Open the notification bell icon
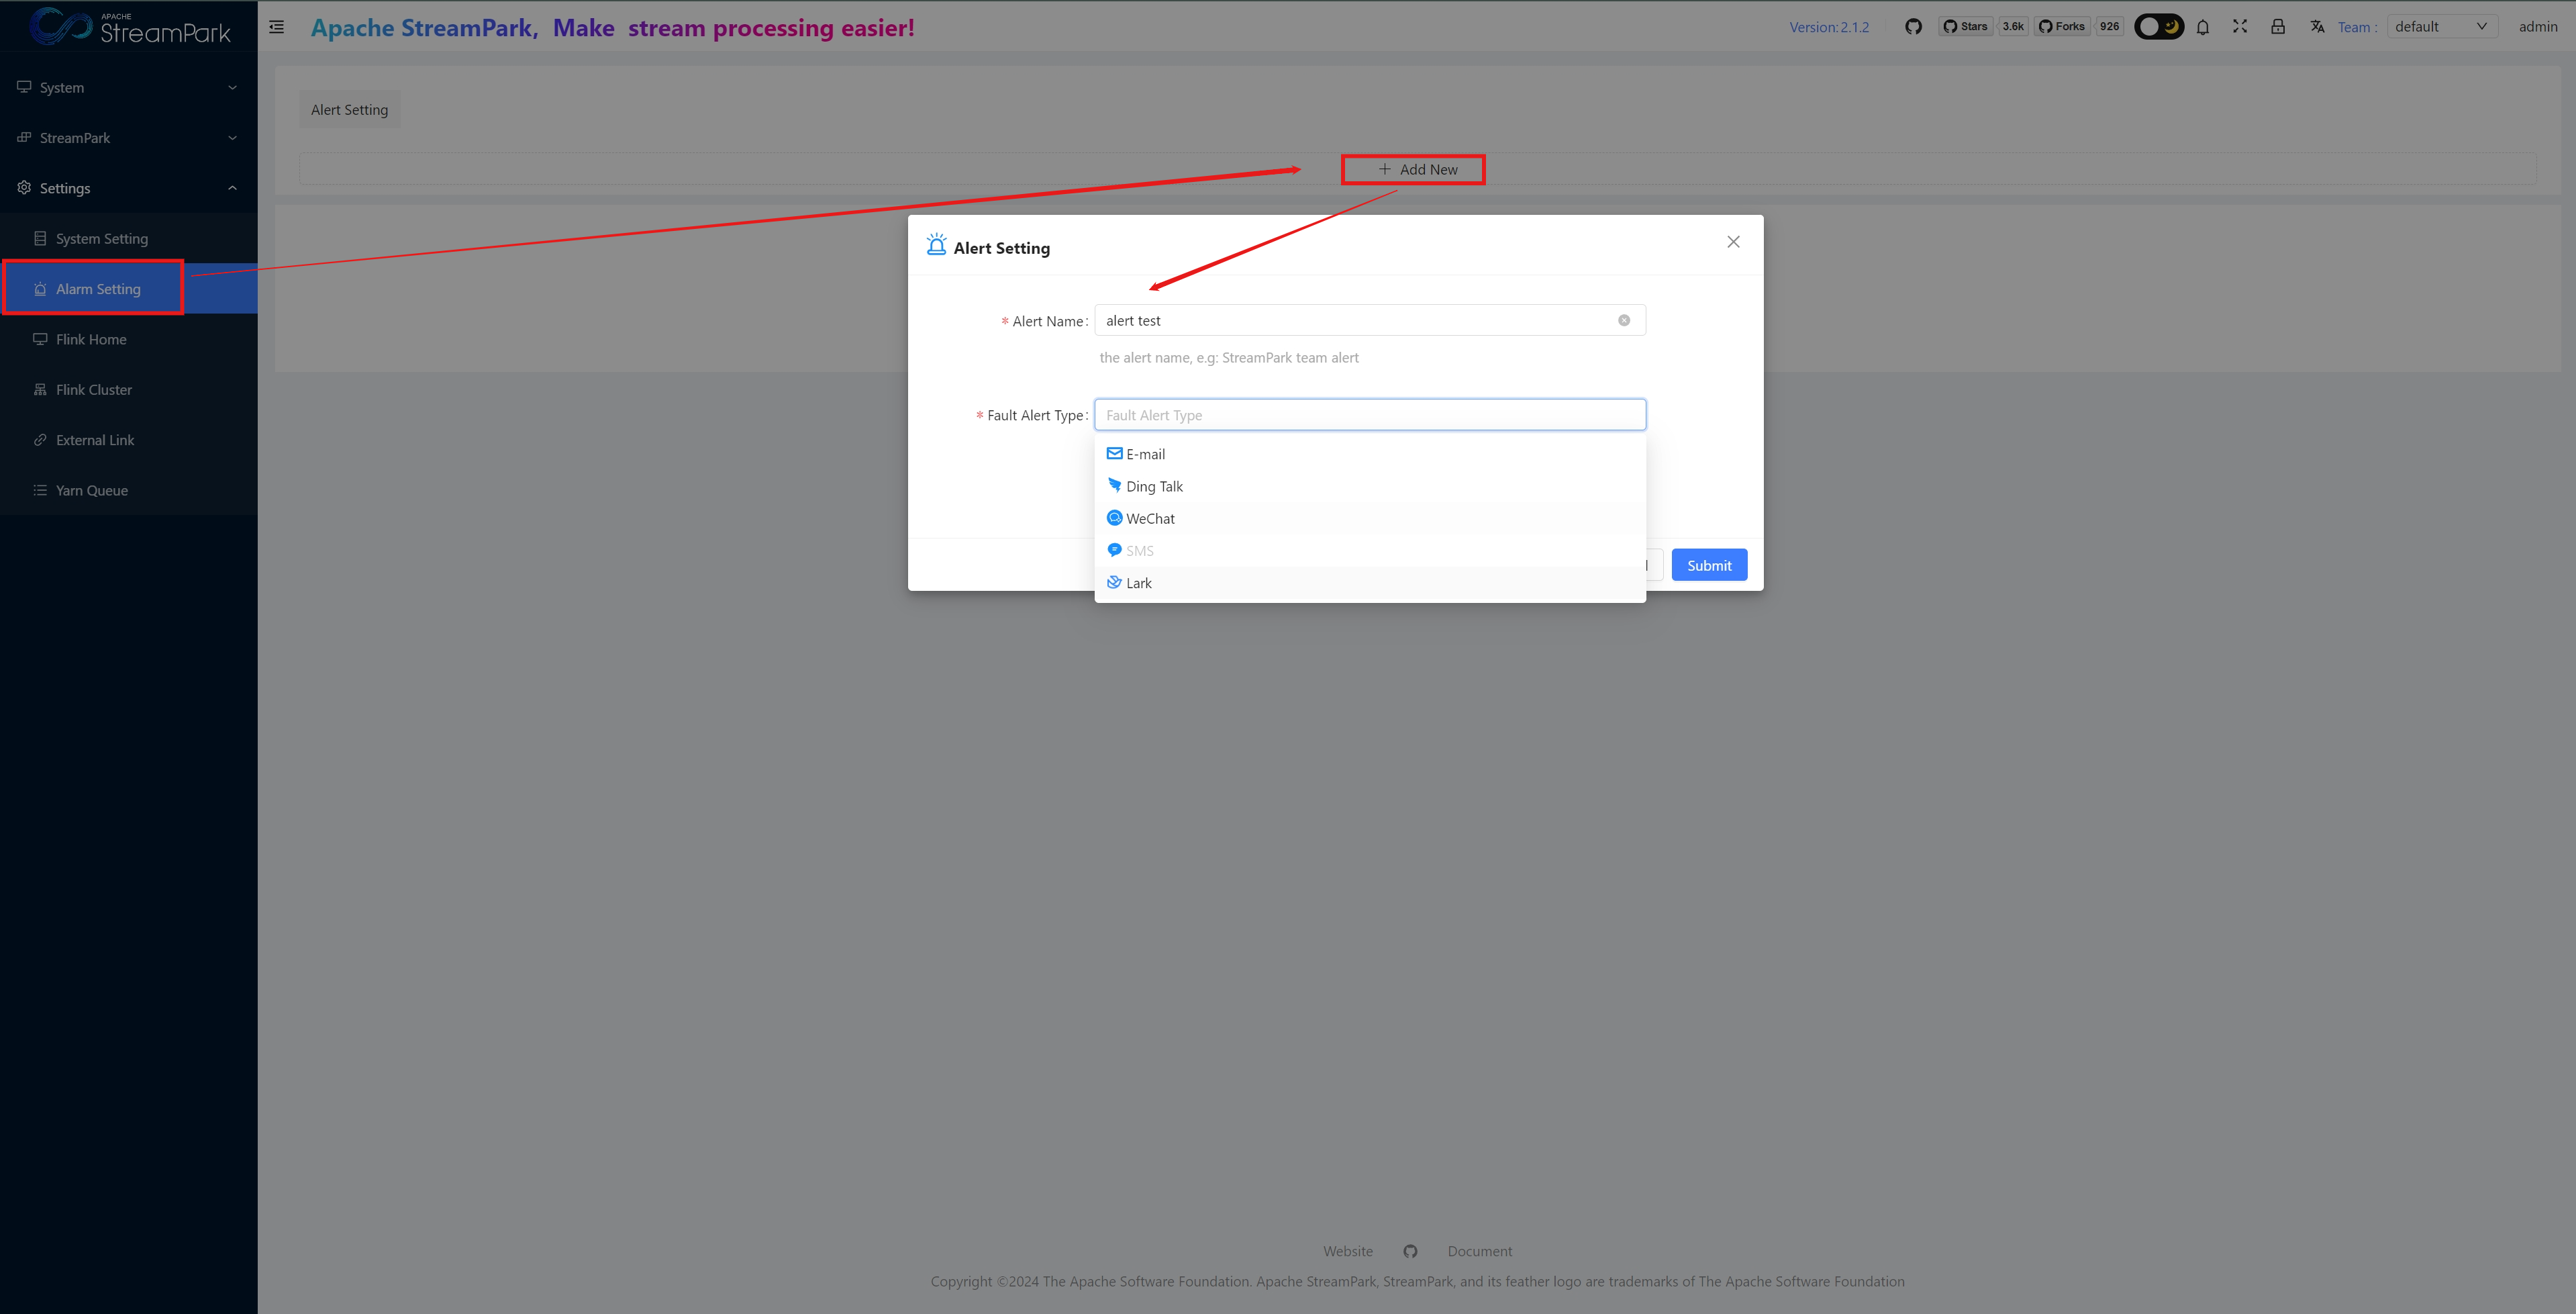2576x1314 pixels. tap(2203, 27)
